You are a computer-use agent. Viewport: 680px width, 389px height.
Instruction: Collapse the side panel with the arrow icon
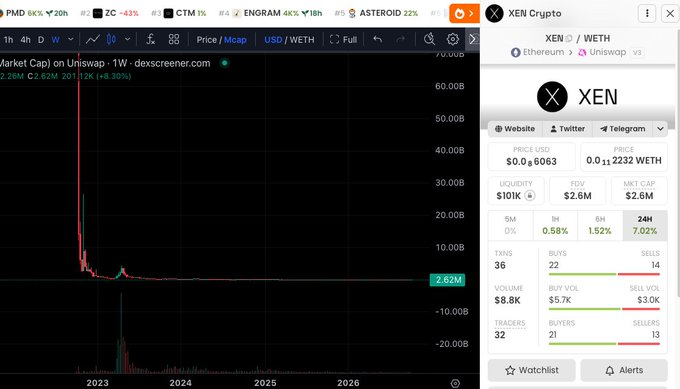click(x=473, y=39)
